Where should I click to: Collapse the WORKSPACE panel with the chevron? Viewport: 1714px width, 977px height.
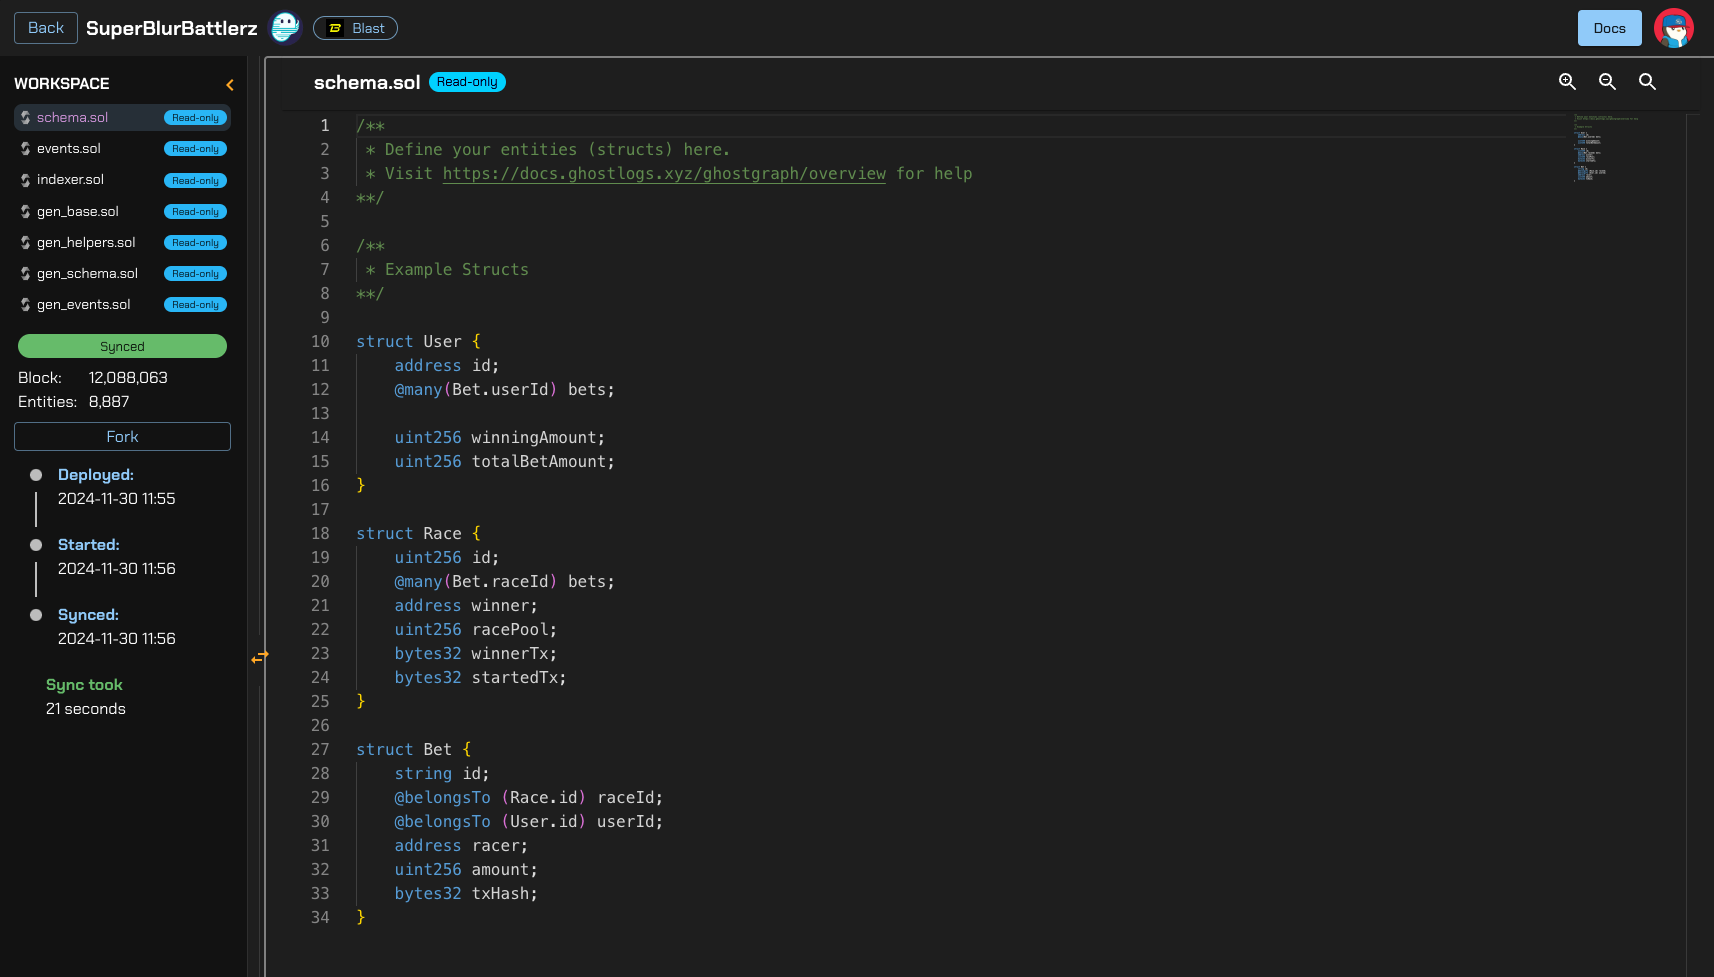[x=229, y=84]
